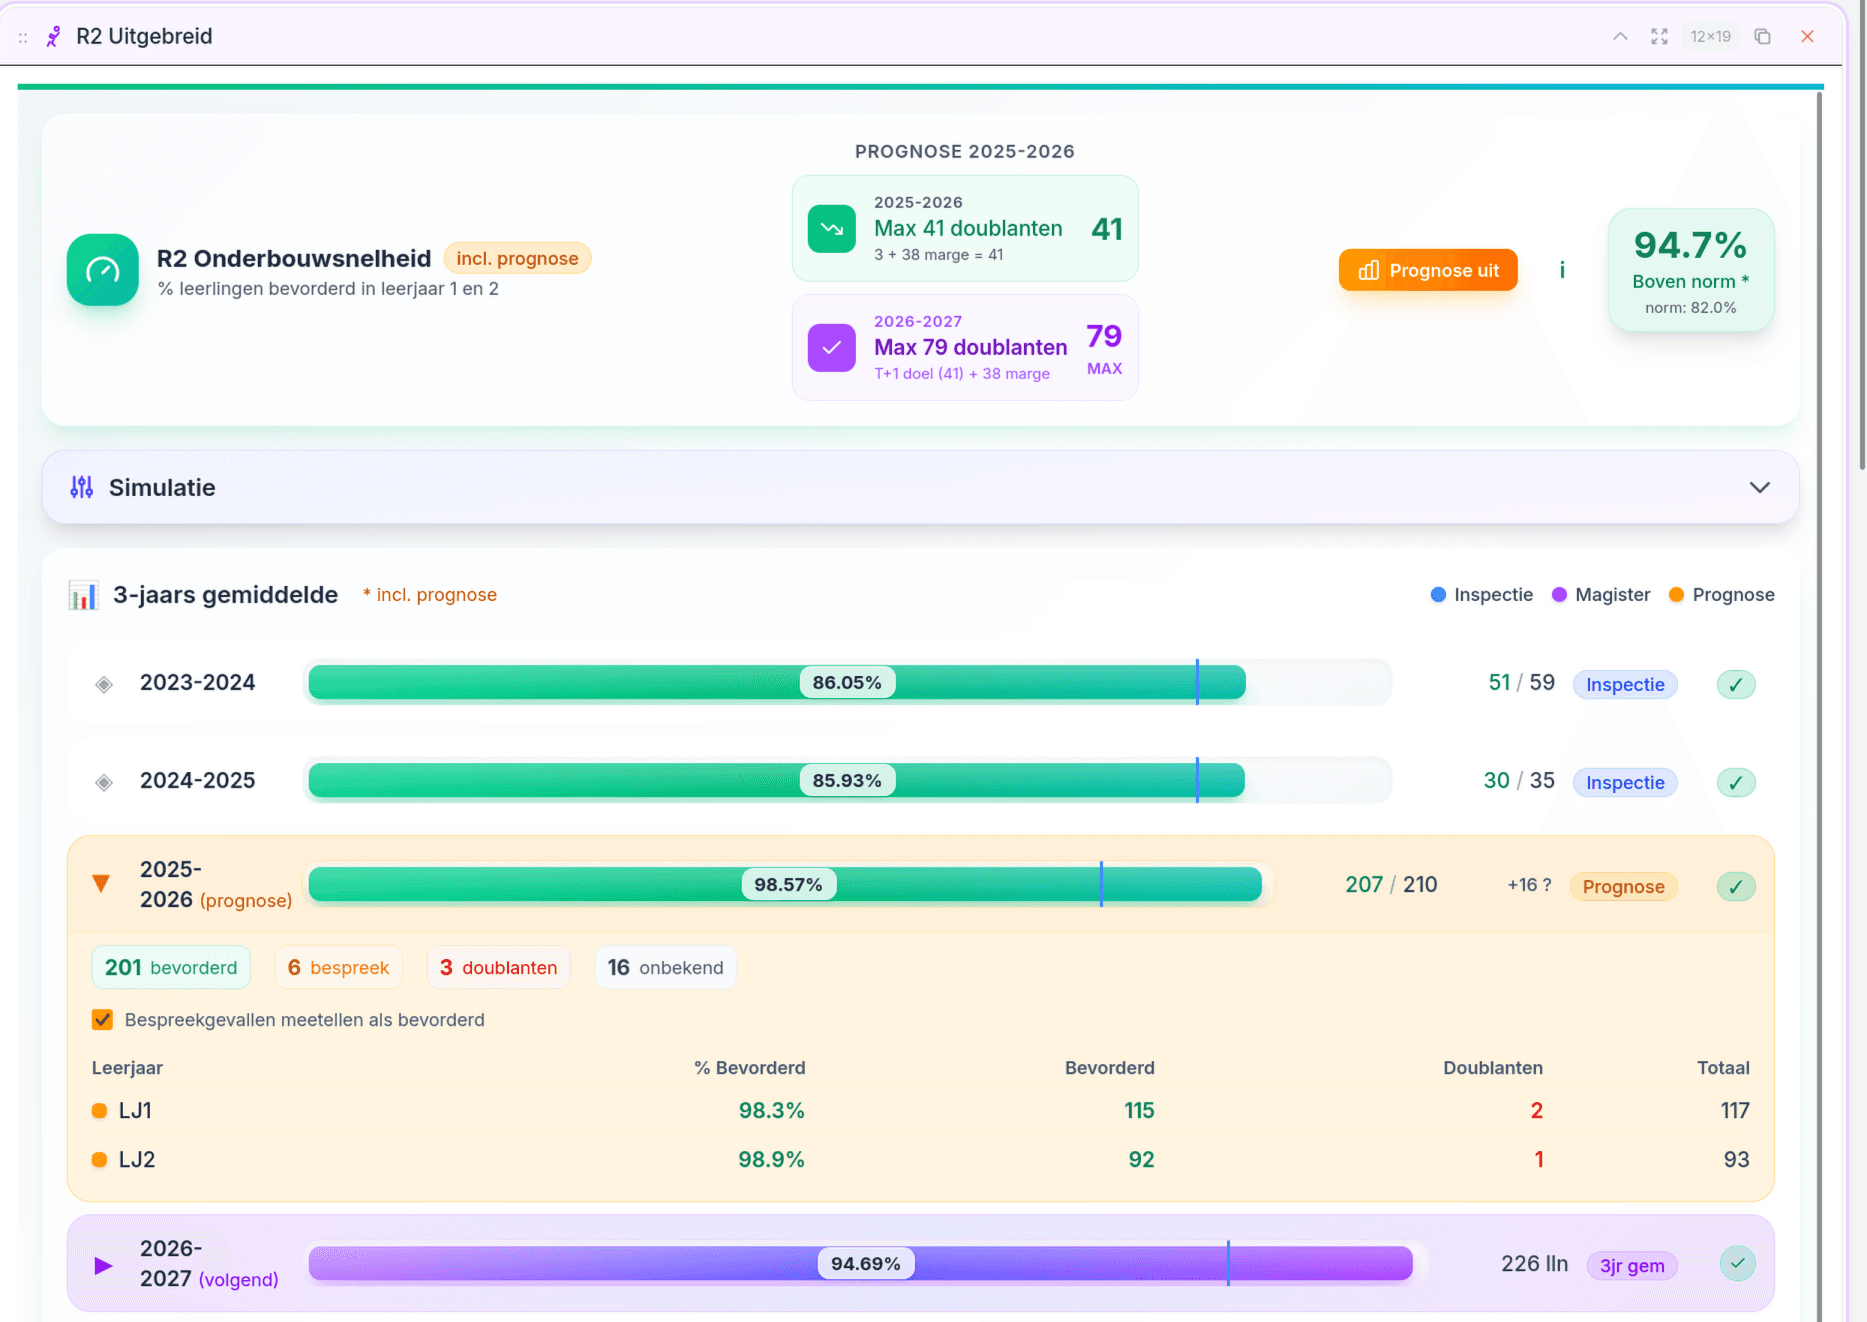The height and width of the screenshot is (1322, 1867).
Task: Open the +16 ? link on the prognose row
Action: (1528, 884)
